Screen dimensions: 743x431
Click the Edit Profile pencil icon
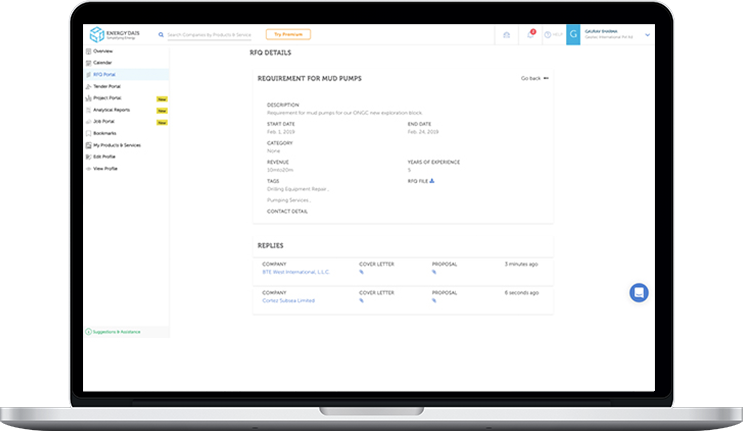[x=88, y=157]
